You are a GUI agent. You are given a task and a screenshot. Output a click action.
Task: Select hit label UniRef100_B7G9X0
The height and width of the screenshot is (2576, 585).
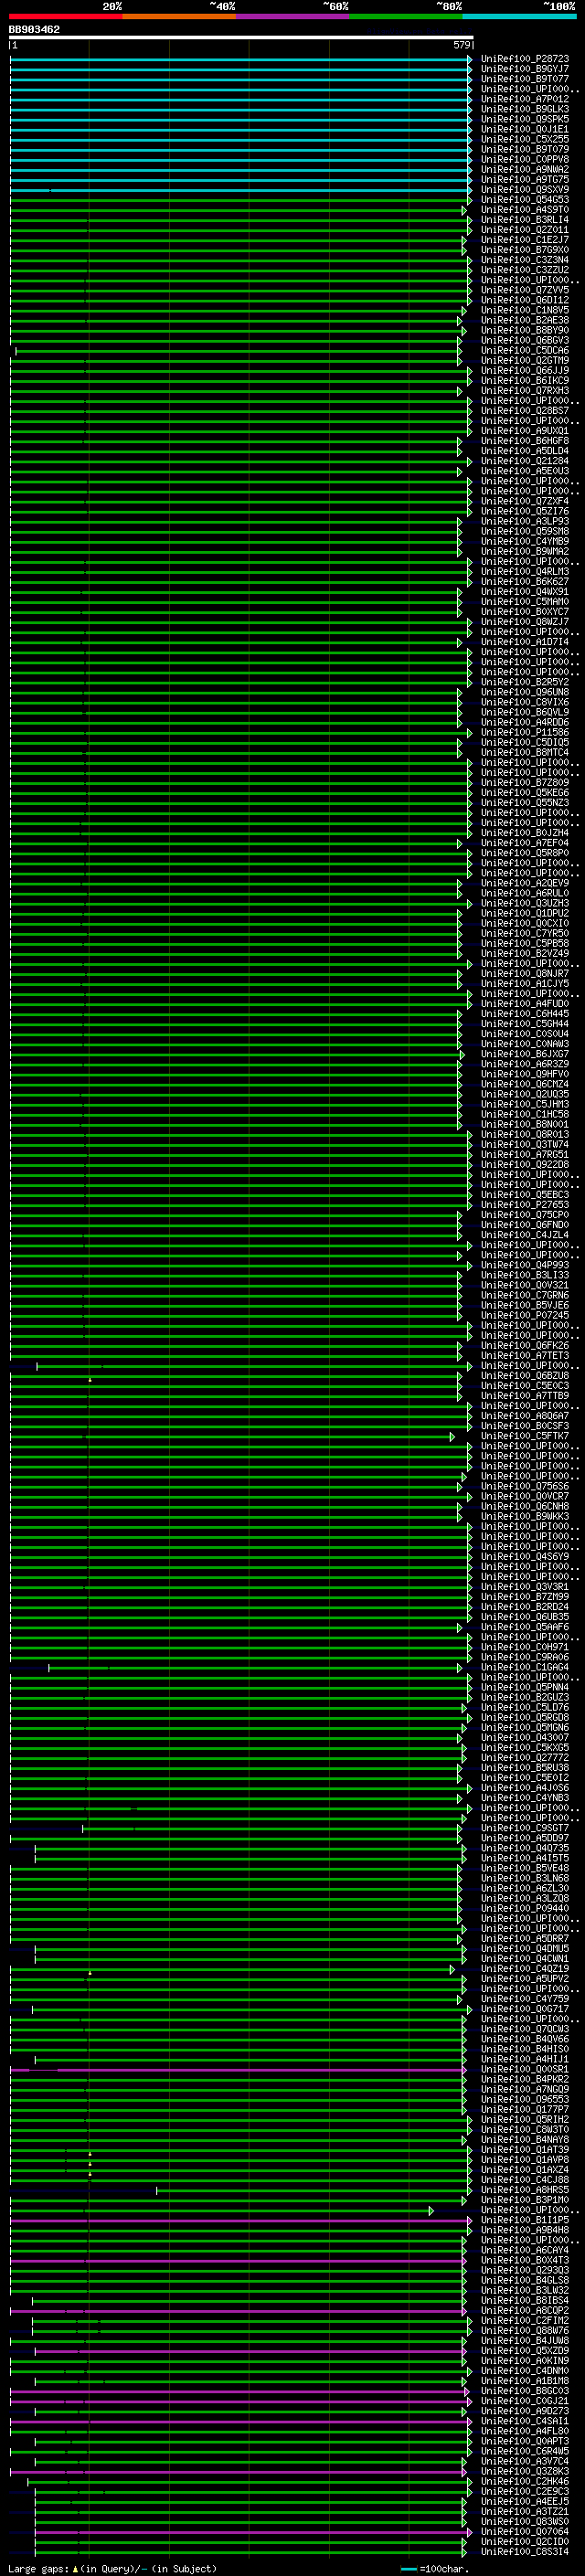[524, 250]
